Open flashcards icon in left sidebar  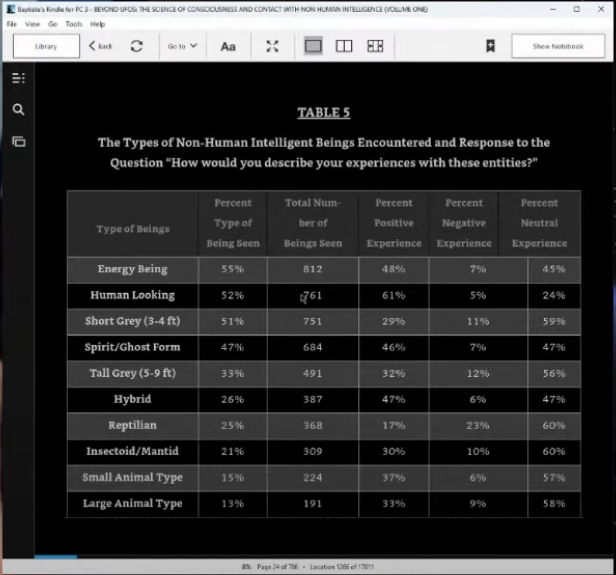coord(18,142)
